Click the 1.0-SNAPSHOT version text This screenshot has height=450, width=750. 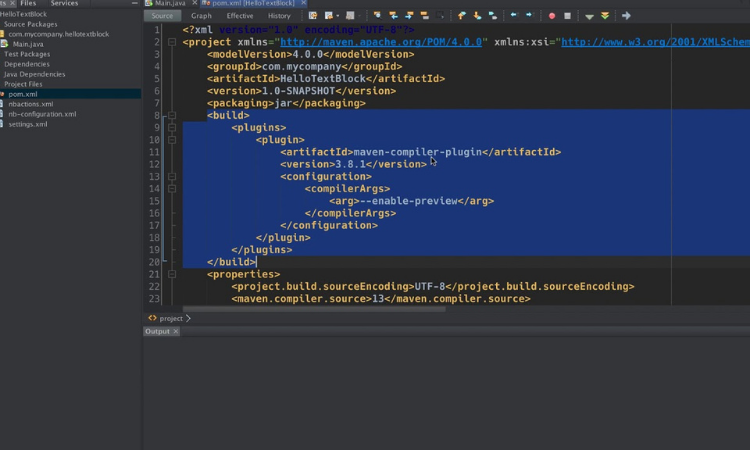(x=298, y=91)
